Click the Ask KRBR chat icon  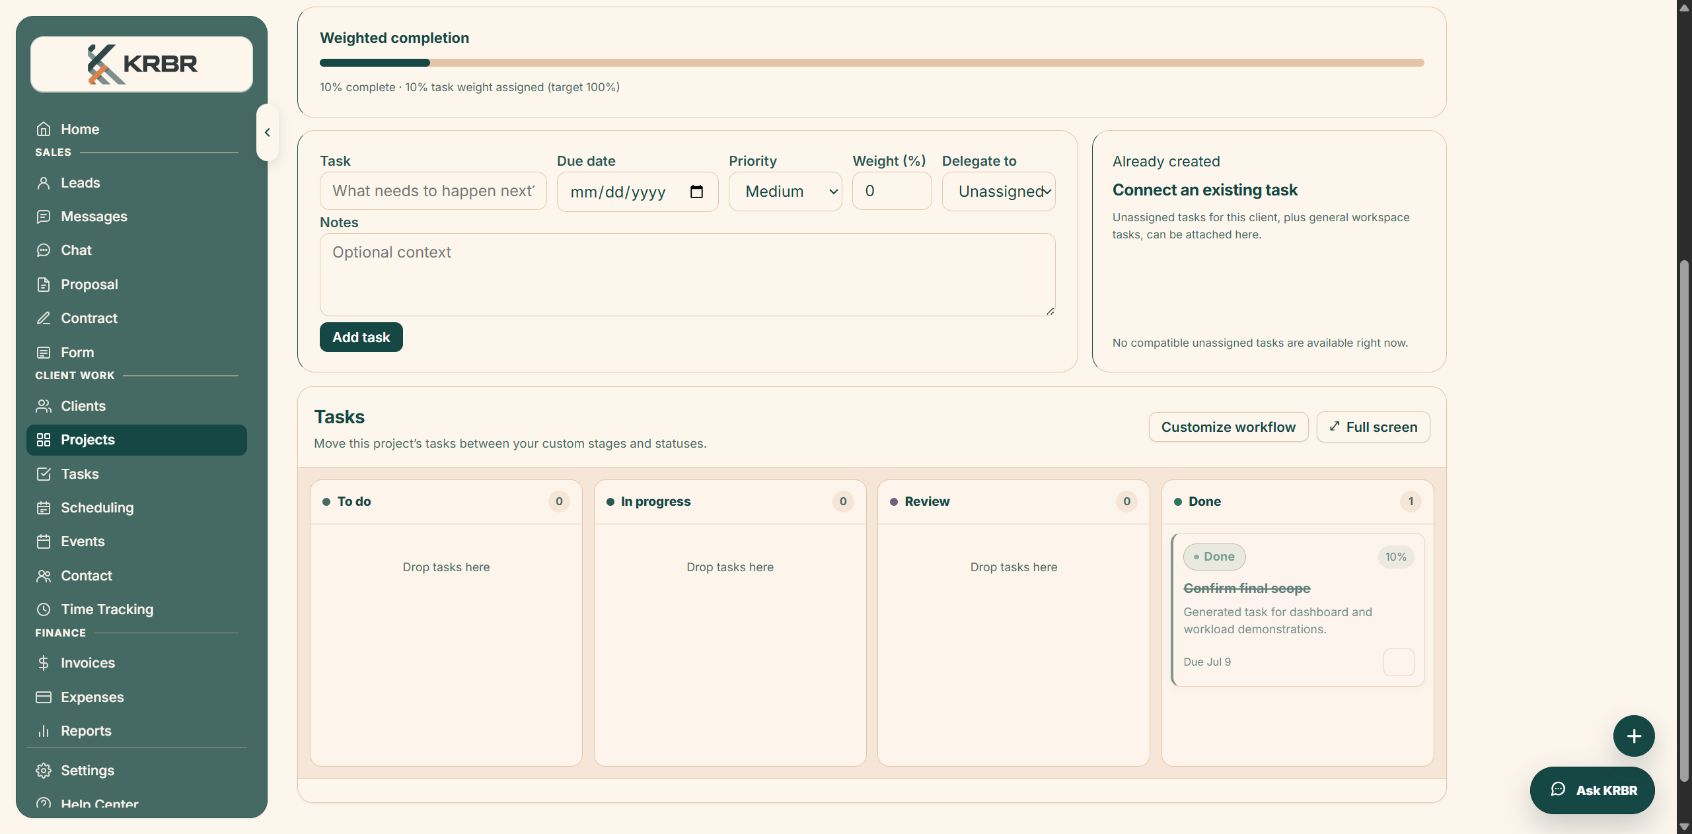pos(1558,790)
